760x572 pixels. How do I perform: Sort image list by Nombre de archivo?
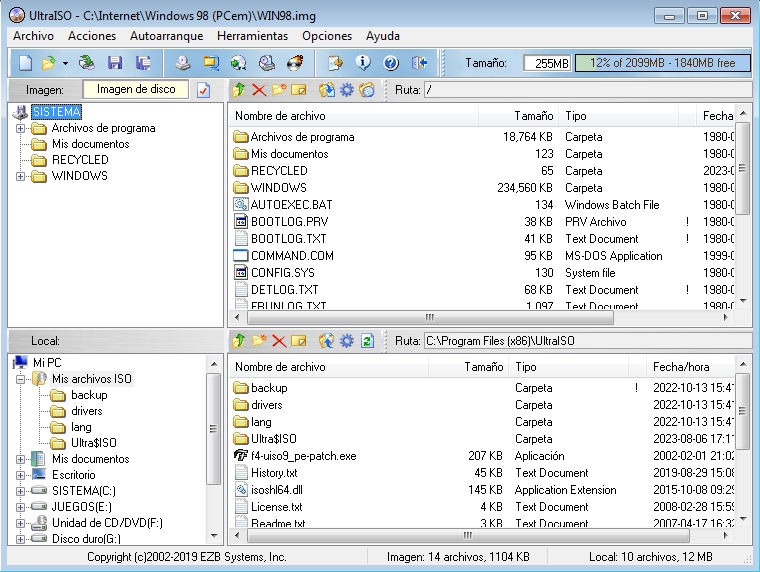click(353, 116)
